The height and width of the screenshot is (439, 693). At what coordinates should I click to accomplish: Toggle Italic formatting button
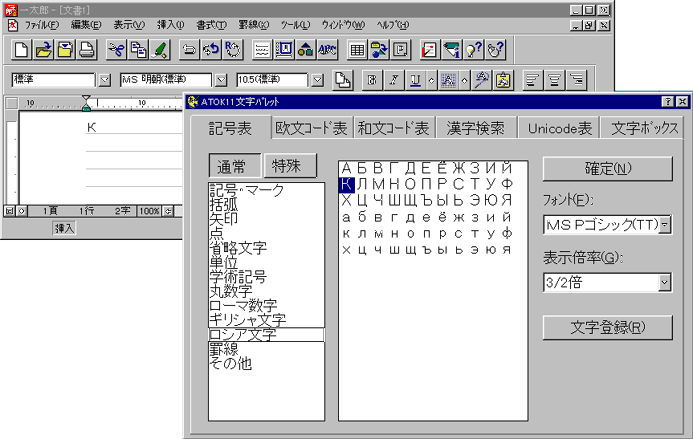pyautogui.click(x=393, y=80)
